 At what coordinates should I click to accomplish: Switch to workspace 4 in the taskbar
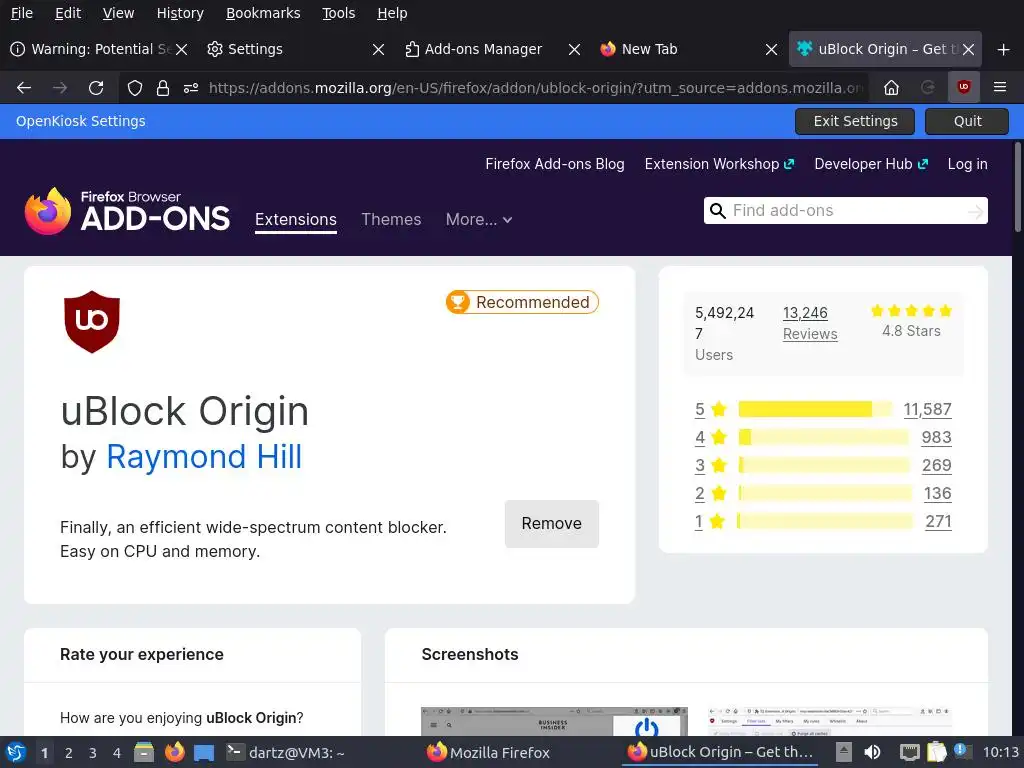117,753
